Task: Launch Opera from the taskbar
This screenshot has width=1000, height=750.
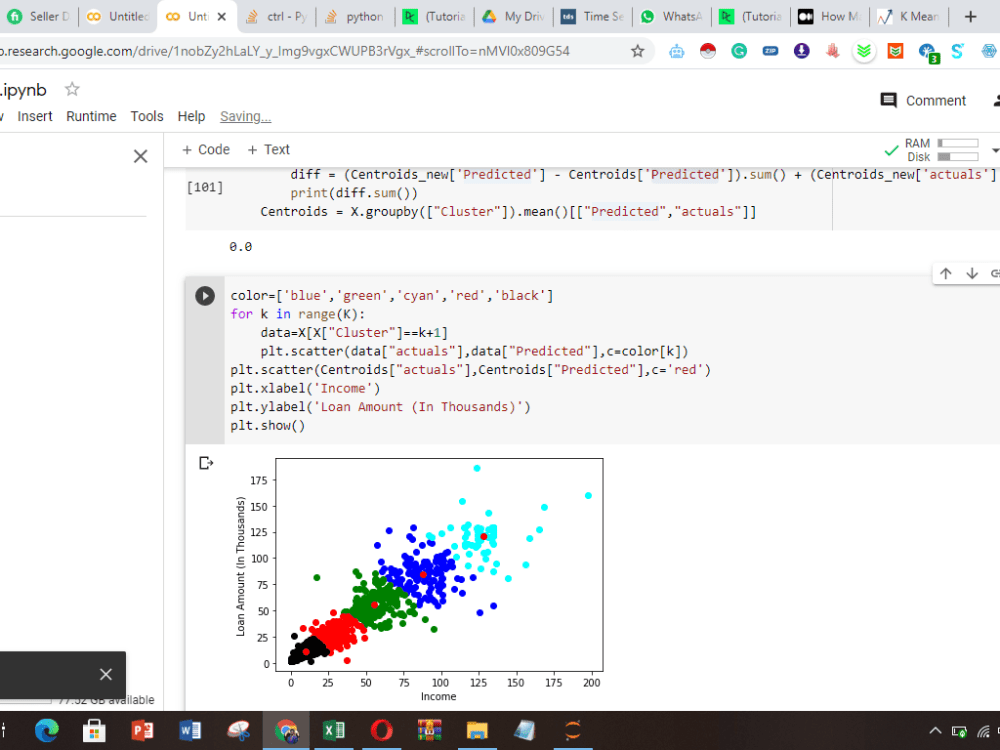Action: pos(381,730)
